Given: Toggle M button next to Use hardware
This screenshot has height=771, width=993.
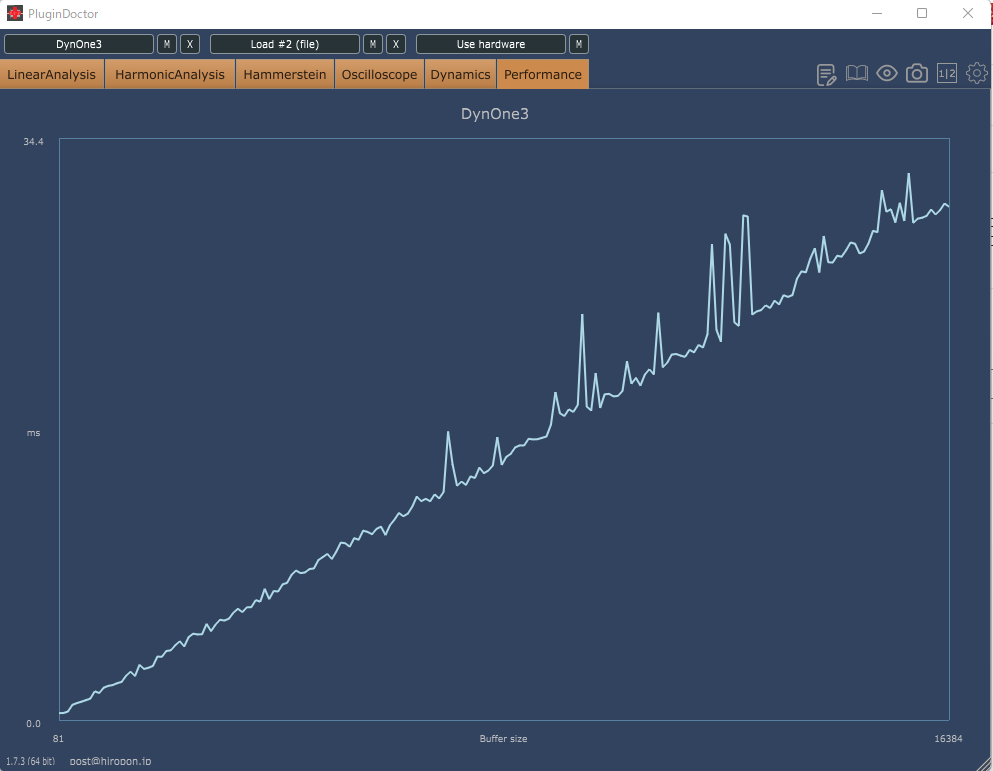Looking at the screenshot, I should [579, 44].
